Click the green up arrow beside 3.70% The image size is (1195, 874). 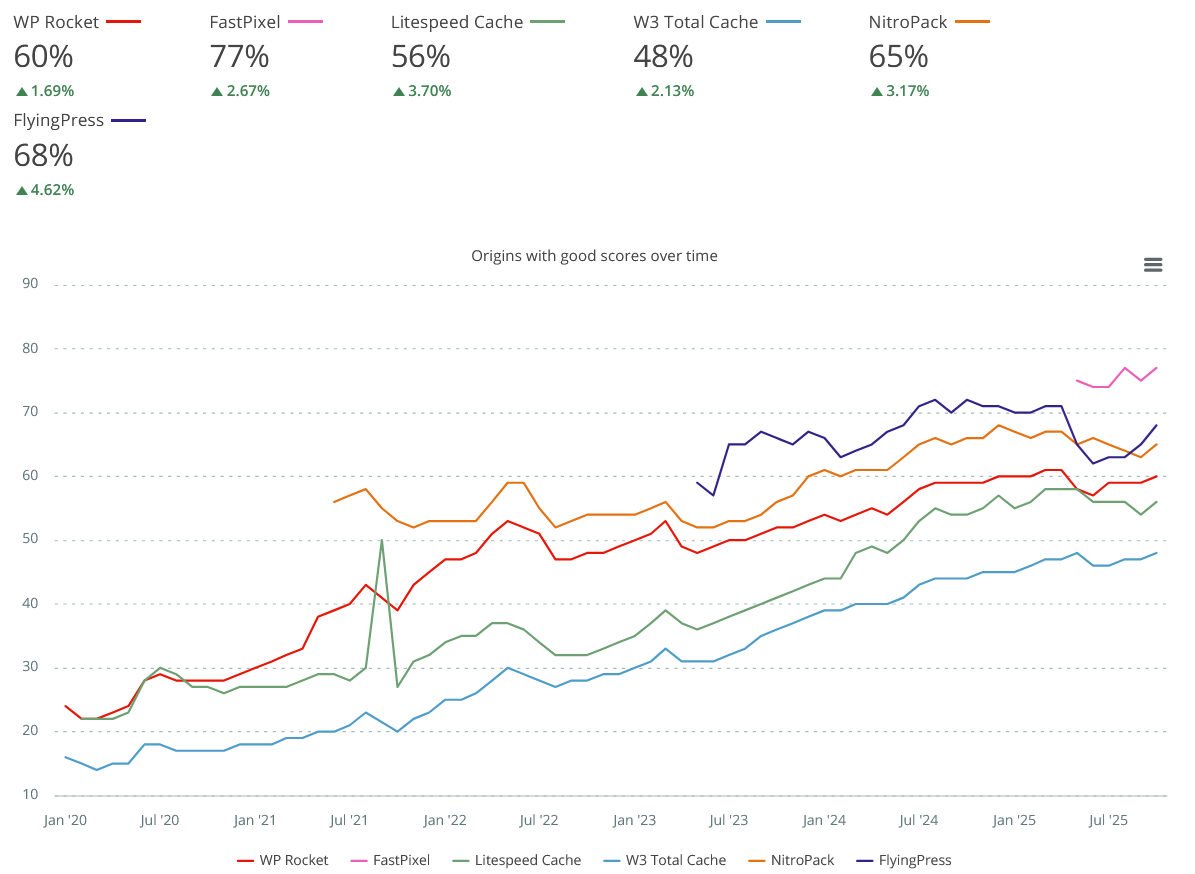(398, 91)
